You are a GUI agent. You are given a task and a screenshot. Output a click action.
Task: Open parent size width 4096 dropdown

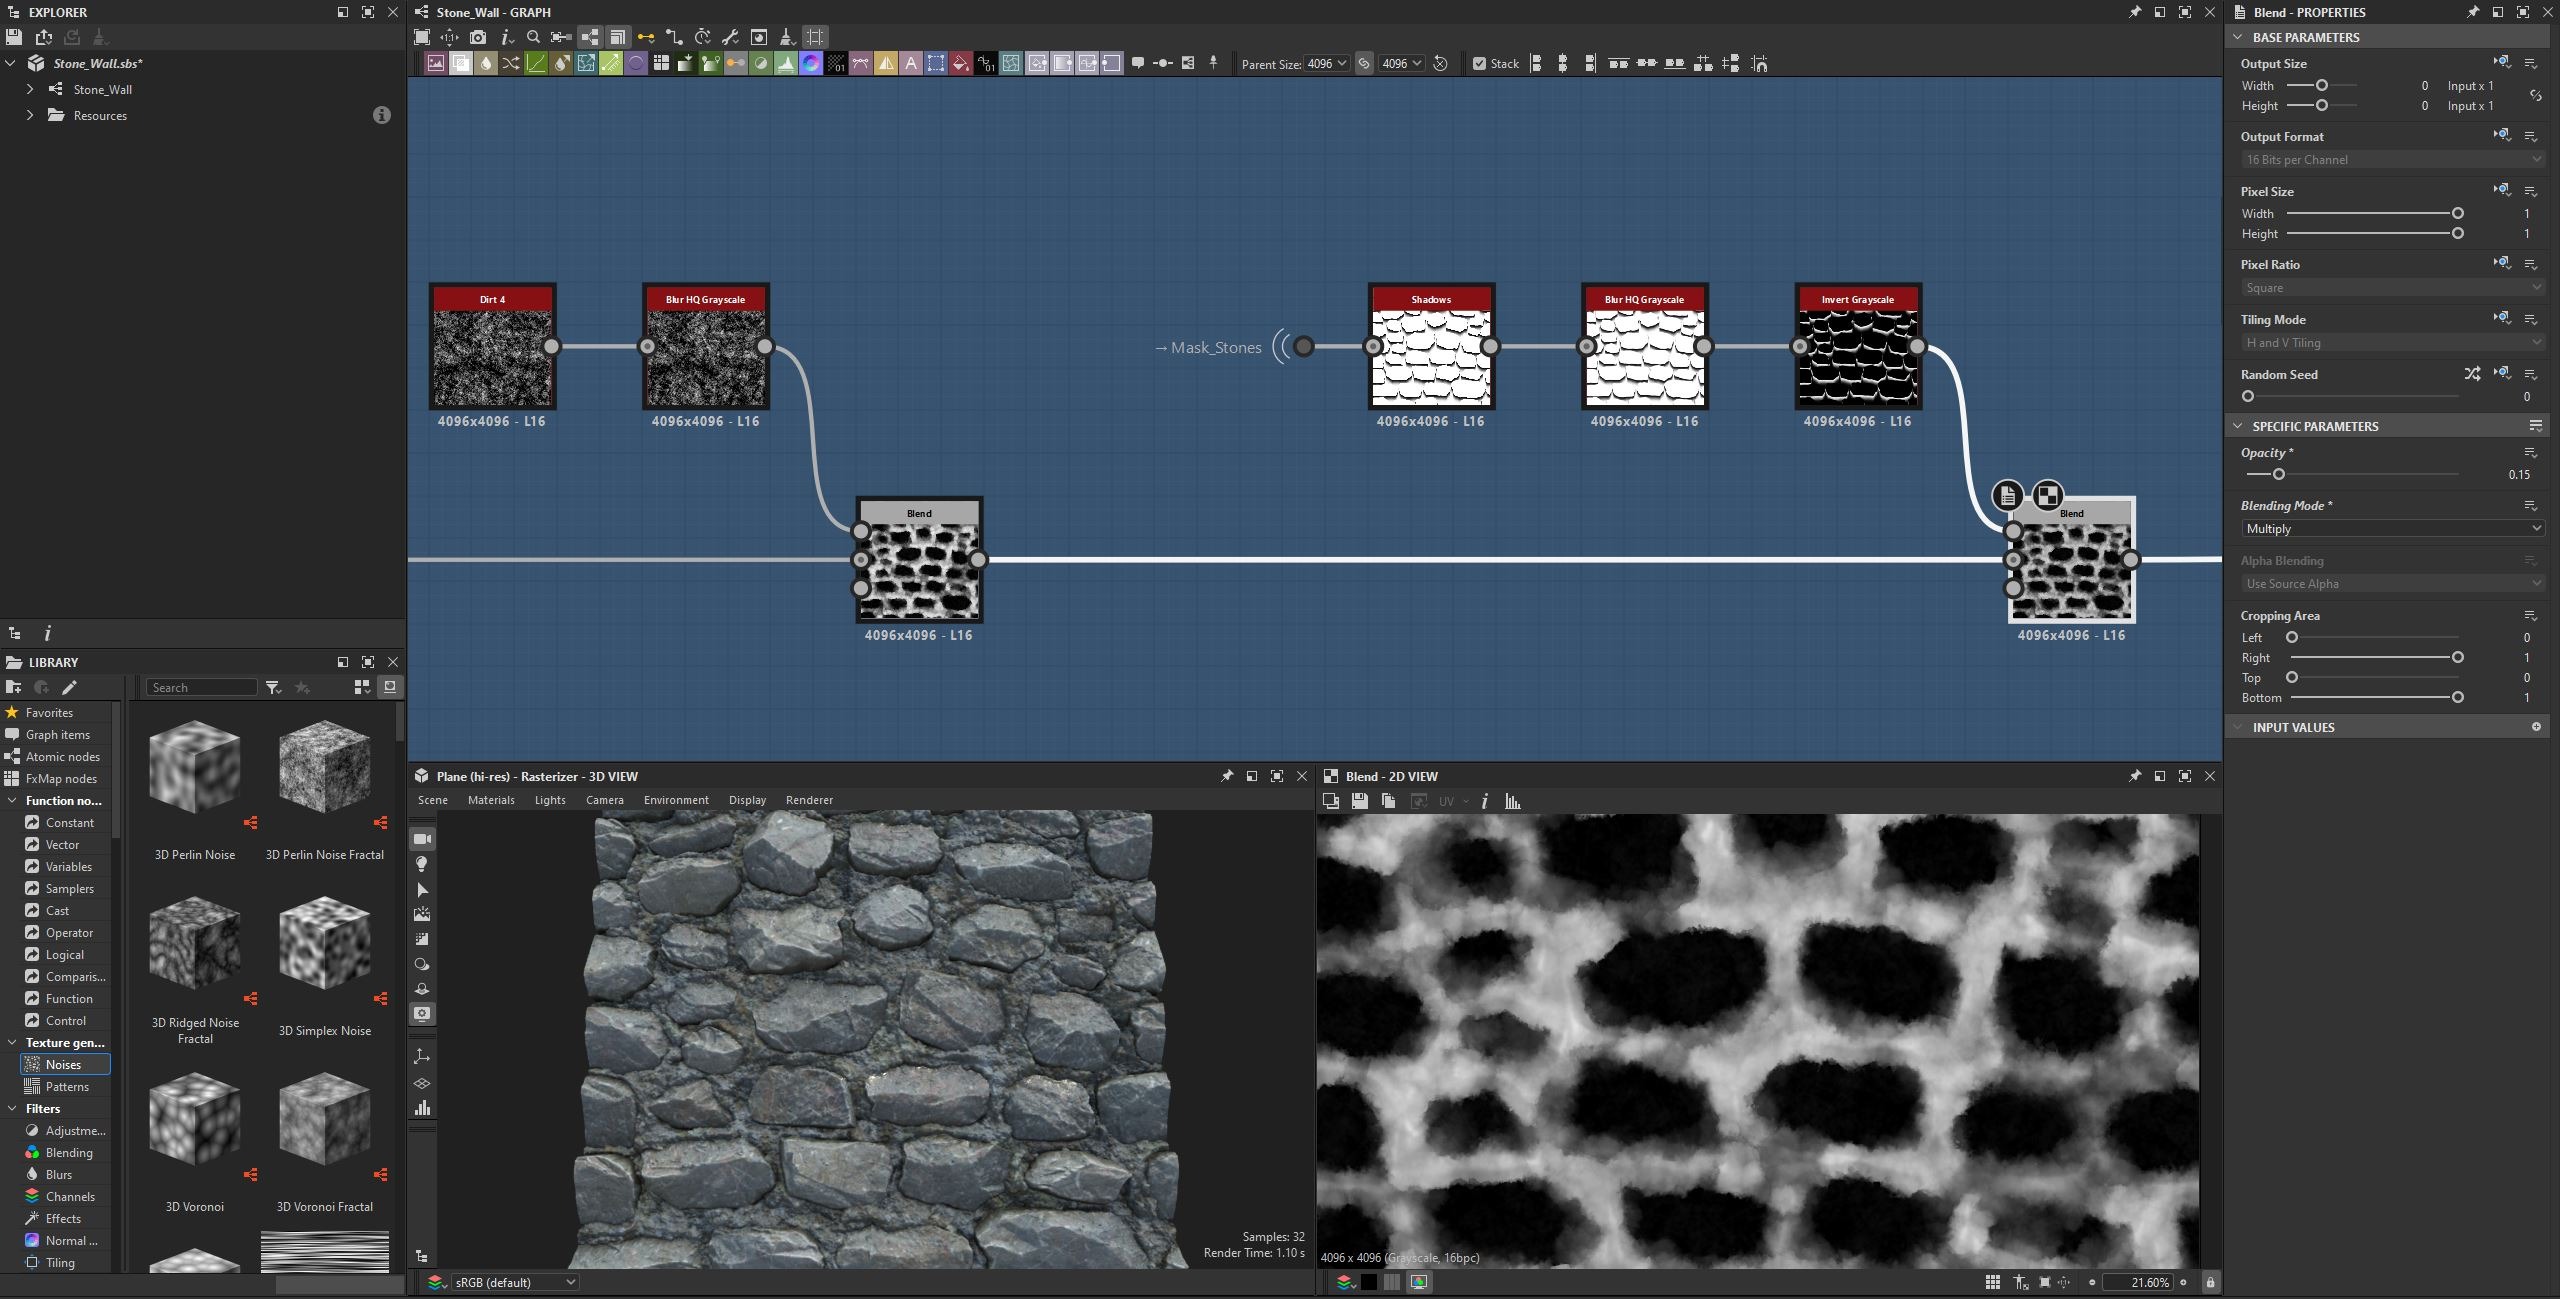(1327, 63)
